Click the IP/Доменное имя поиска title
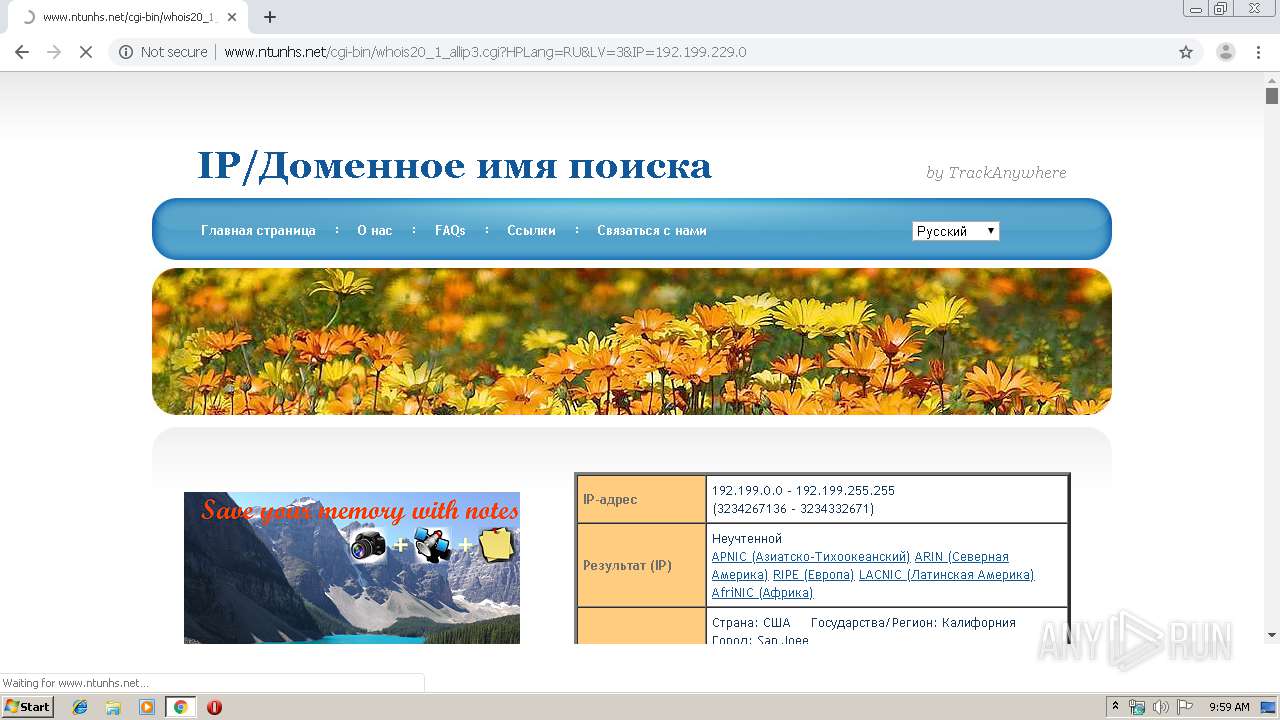The width and height of the screenshot is (1280, 720). coord(454,166)
